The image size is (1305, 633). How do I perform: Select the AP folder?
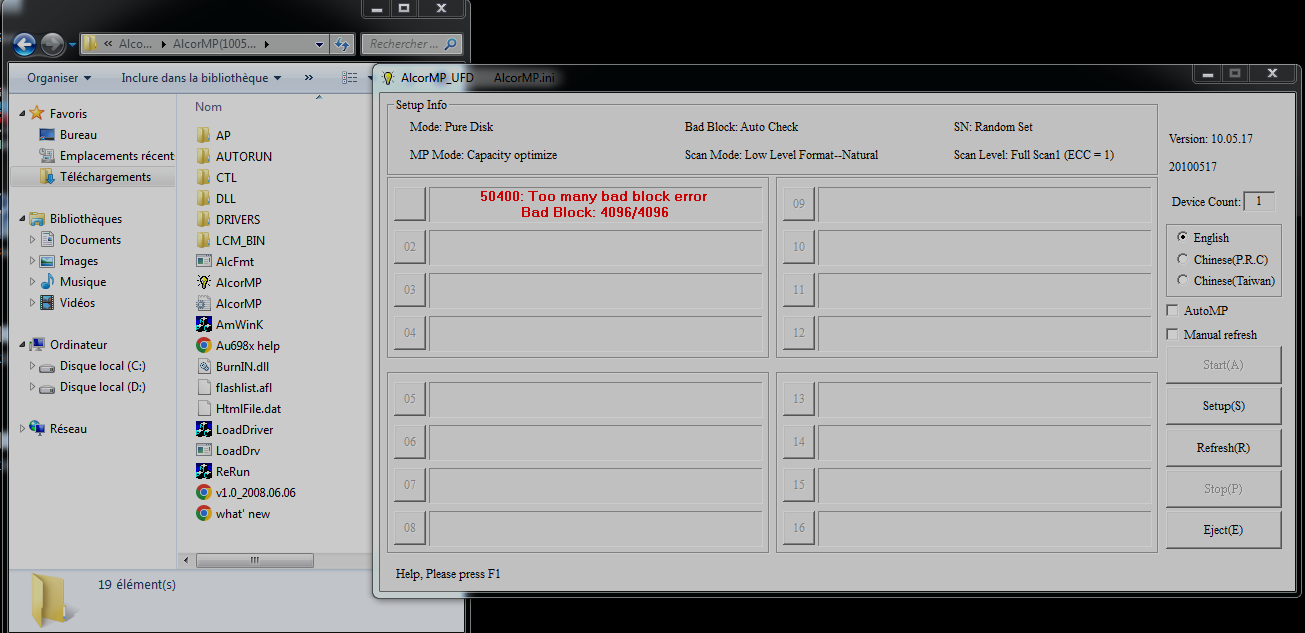[214, 135]
